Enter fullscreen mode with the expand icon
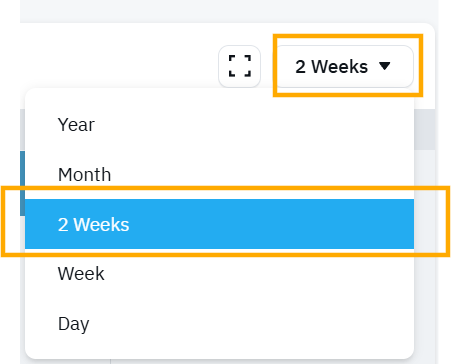 239,66
